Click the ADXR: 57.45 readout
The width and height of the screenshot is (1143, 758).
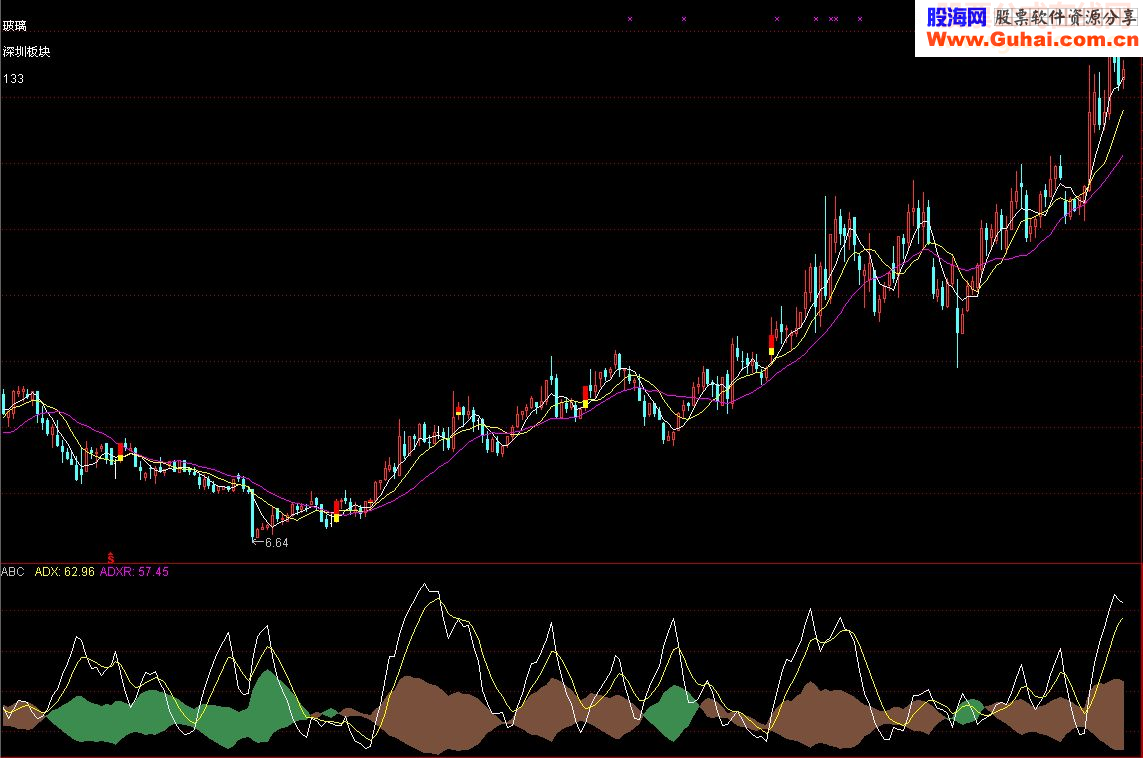(134, 571)
